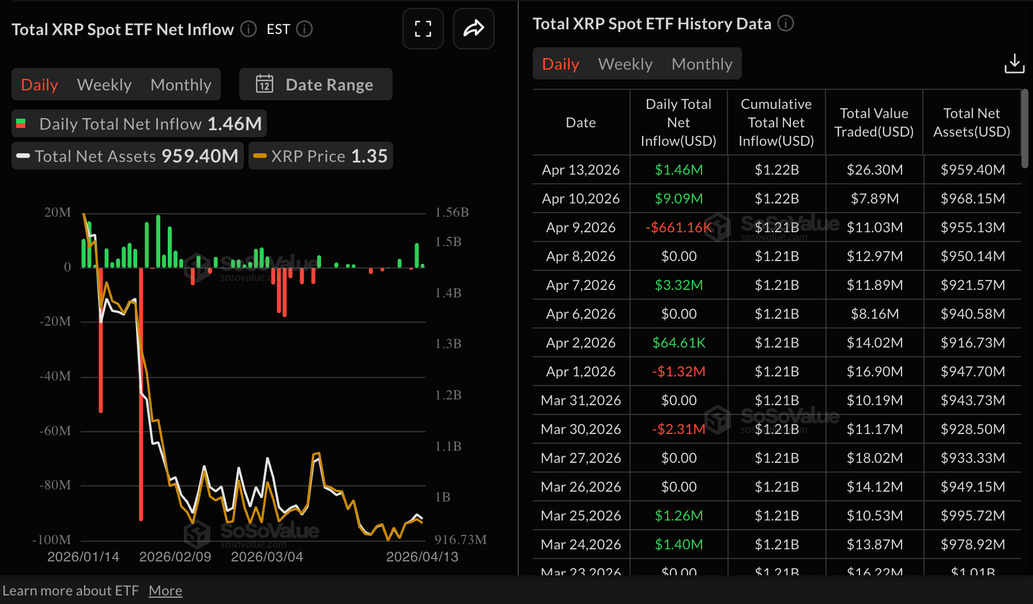Switch chart to Monthly view
This screenshot has width=1033, height=604.
coord(180,85)
